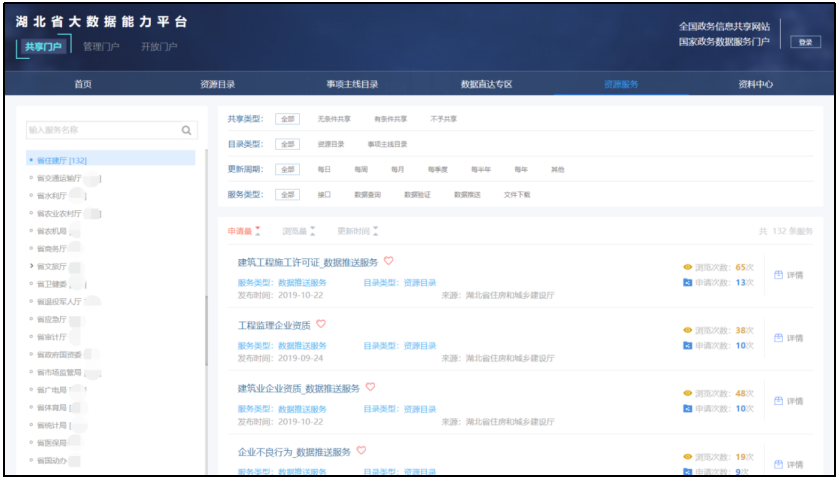
Task: Click heart icon beside 工程监理企业资质
Action: click(321, 324)
